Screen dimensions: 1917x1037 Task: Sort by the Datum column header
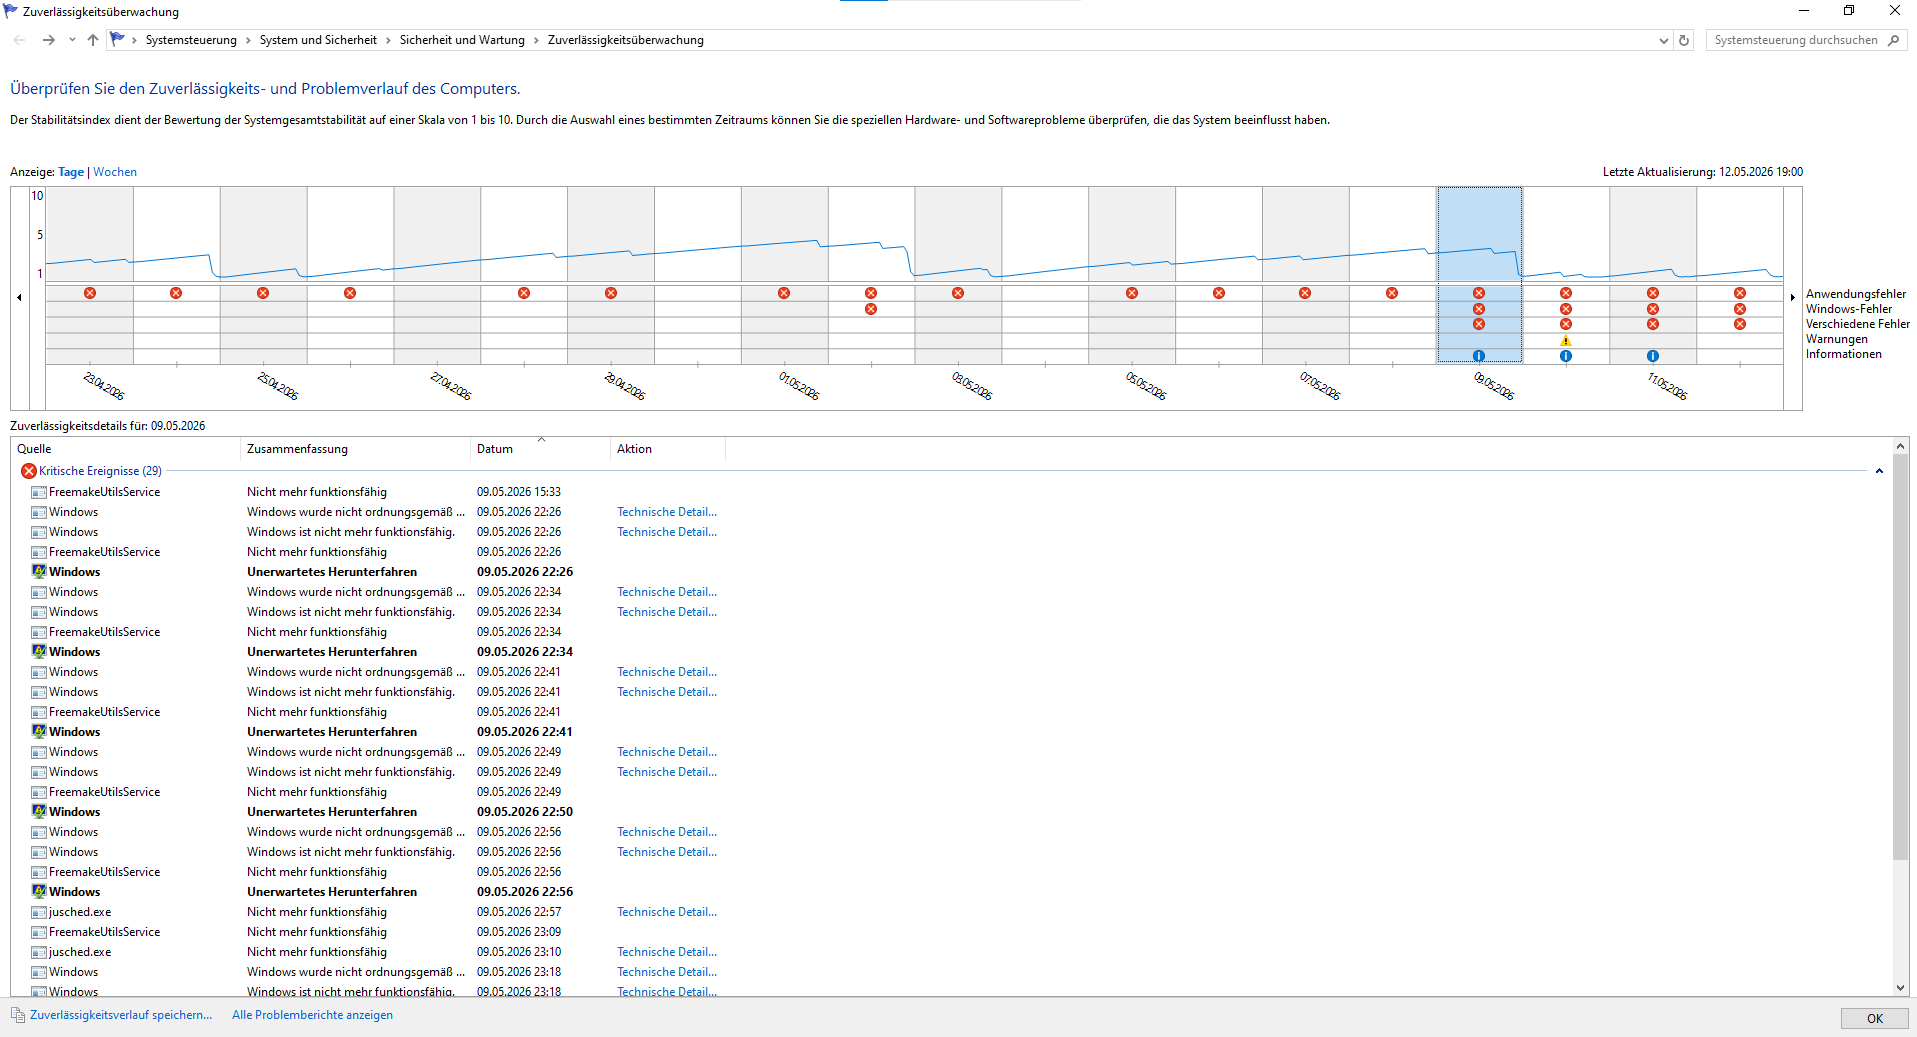(x=540, y=449)
